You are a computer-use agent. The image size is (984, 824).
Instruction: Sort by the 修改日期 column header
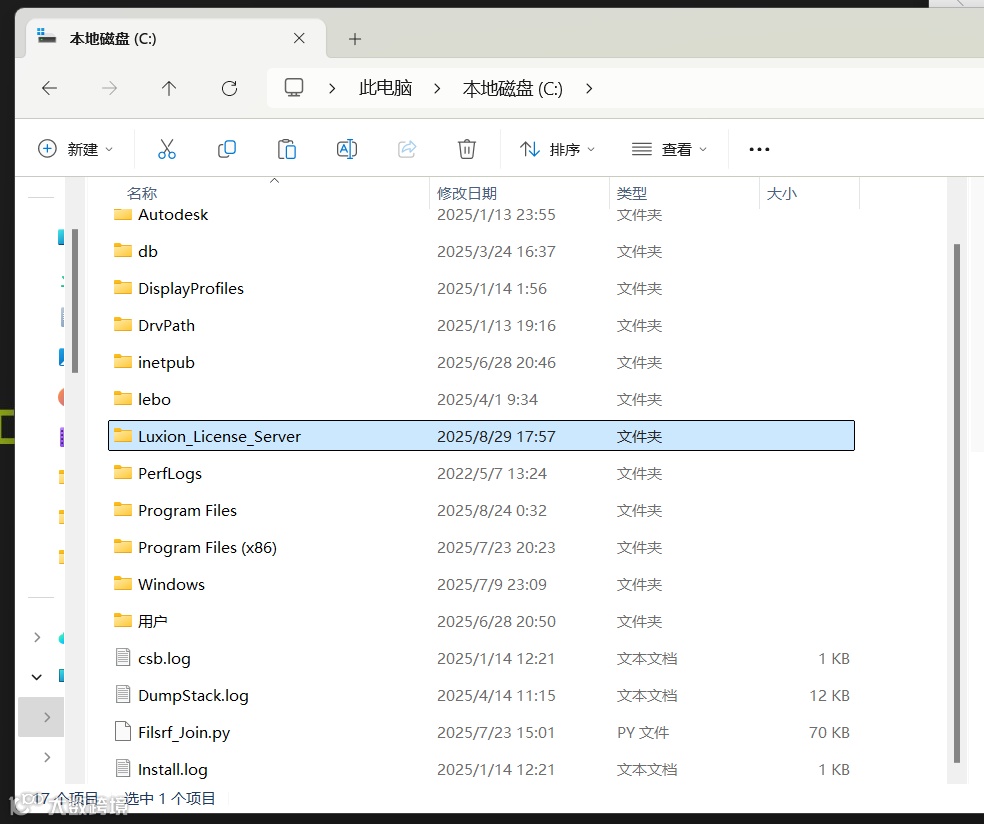tap(467, 193)
